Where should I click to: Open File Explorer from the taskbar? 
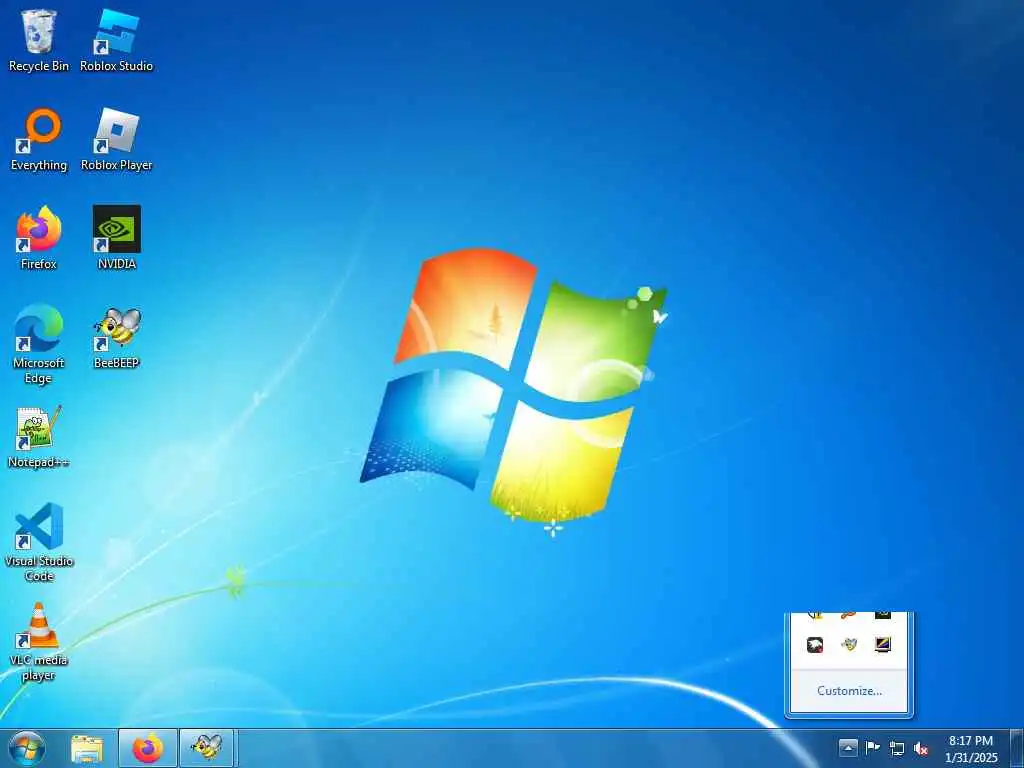pos(87,749)
